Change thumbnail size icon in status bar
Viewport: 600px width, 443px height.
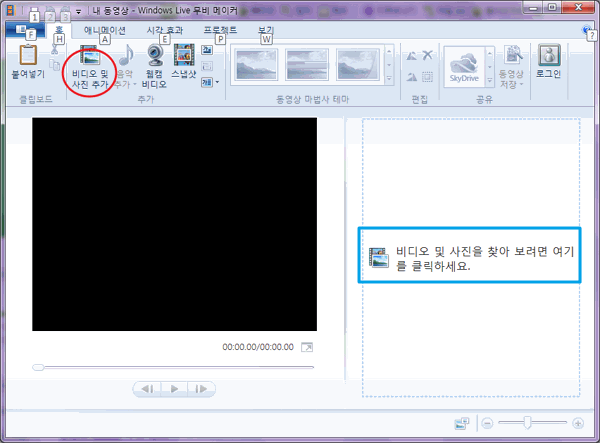461,423
